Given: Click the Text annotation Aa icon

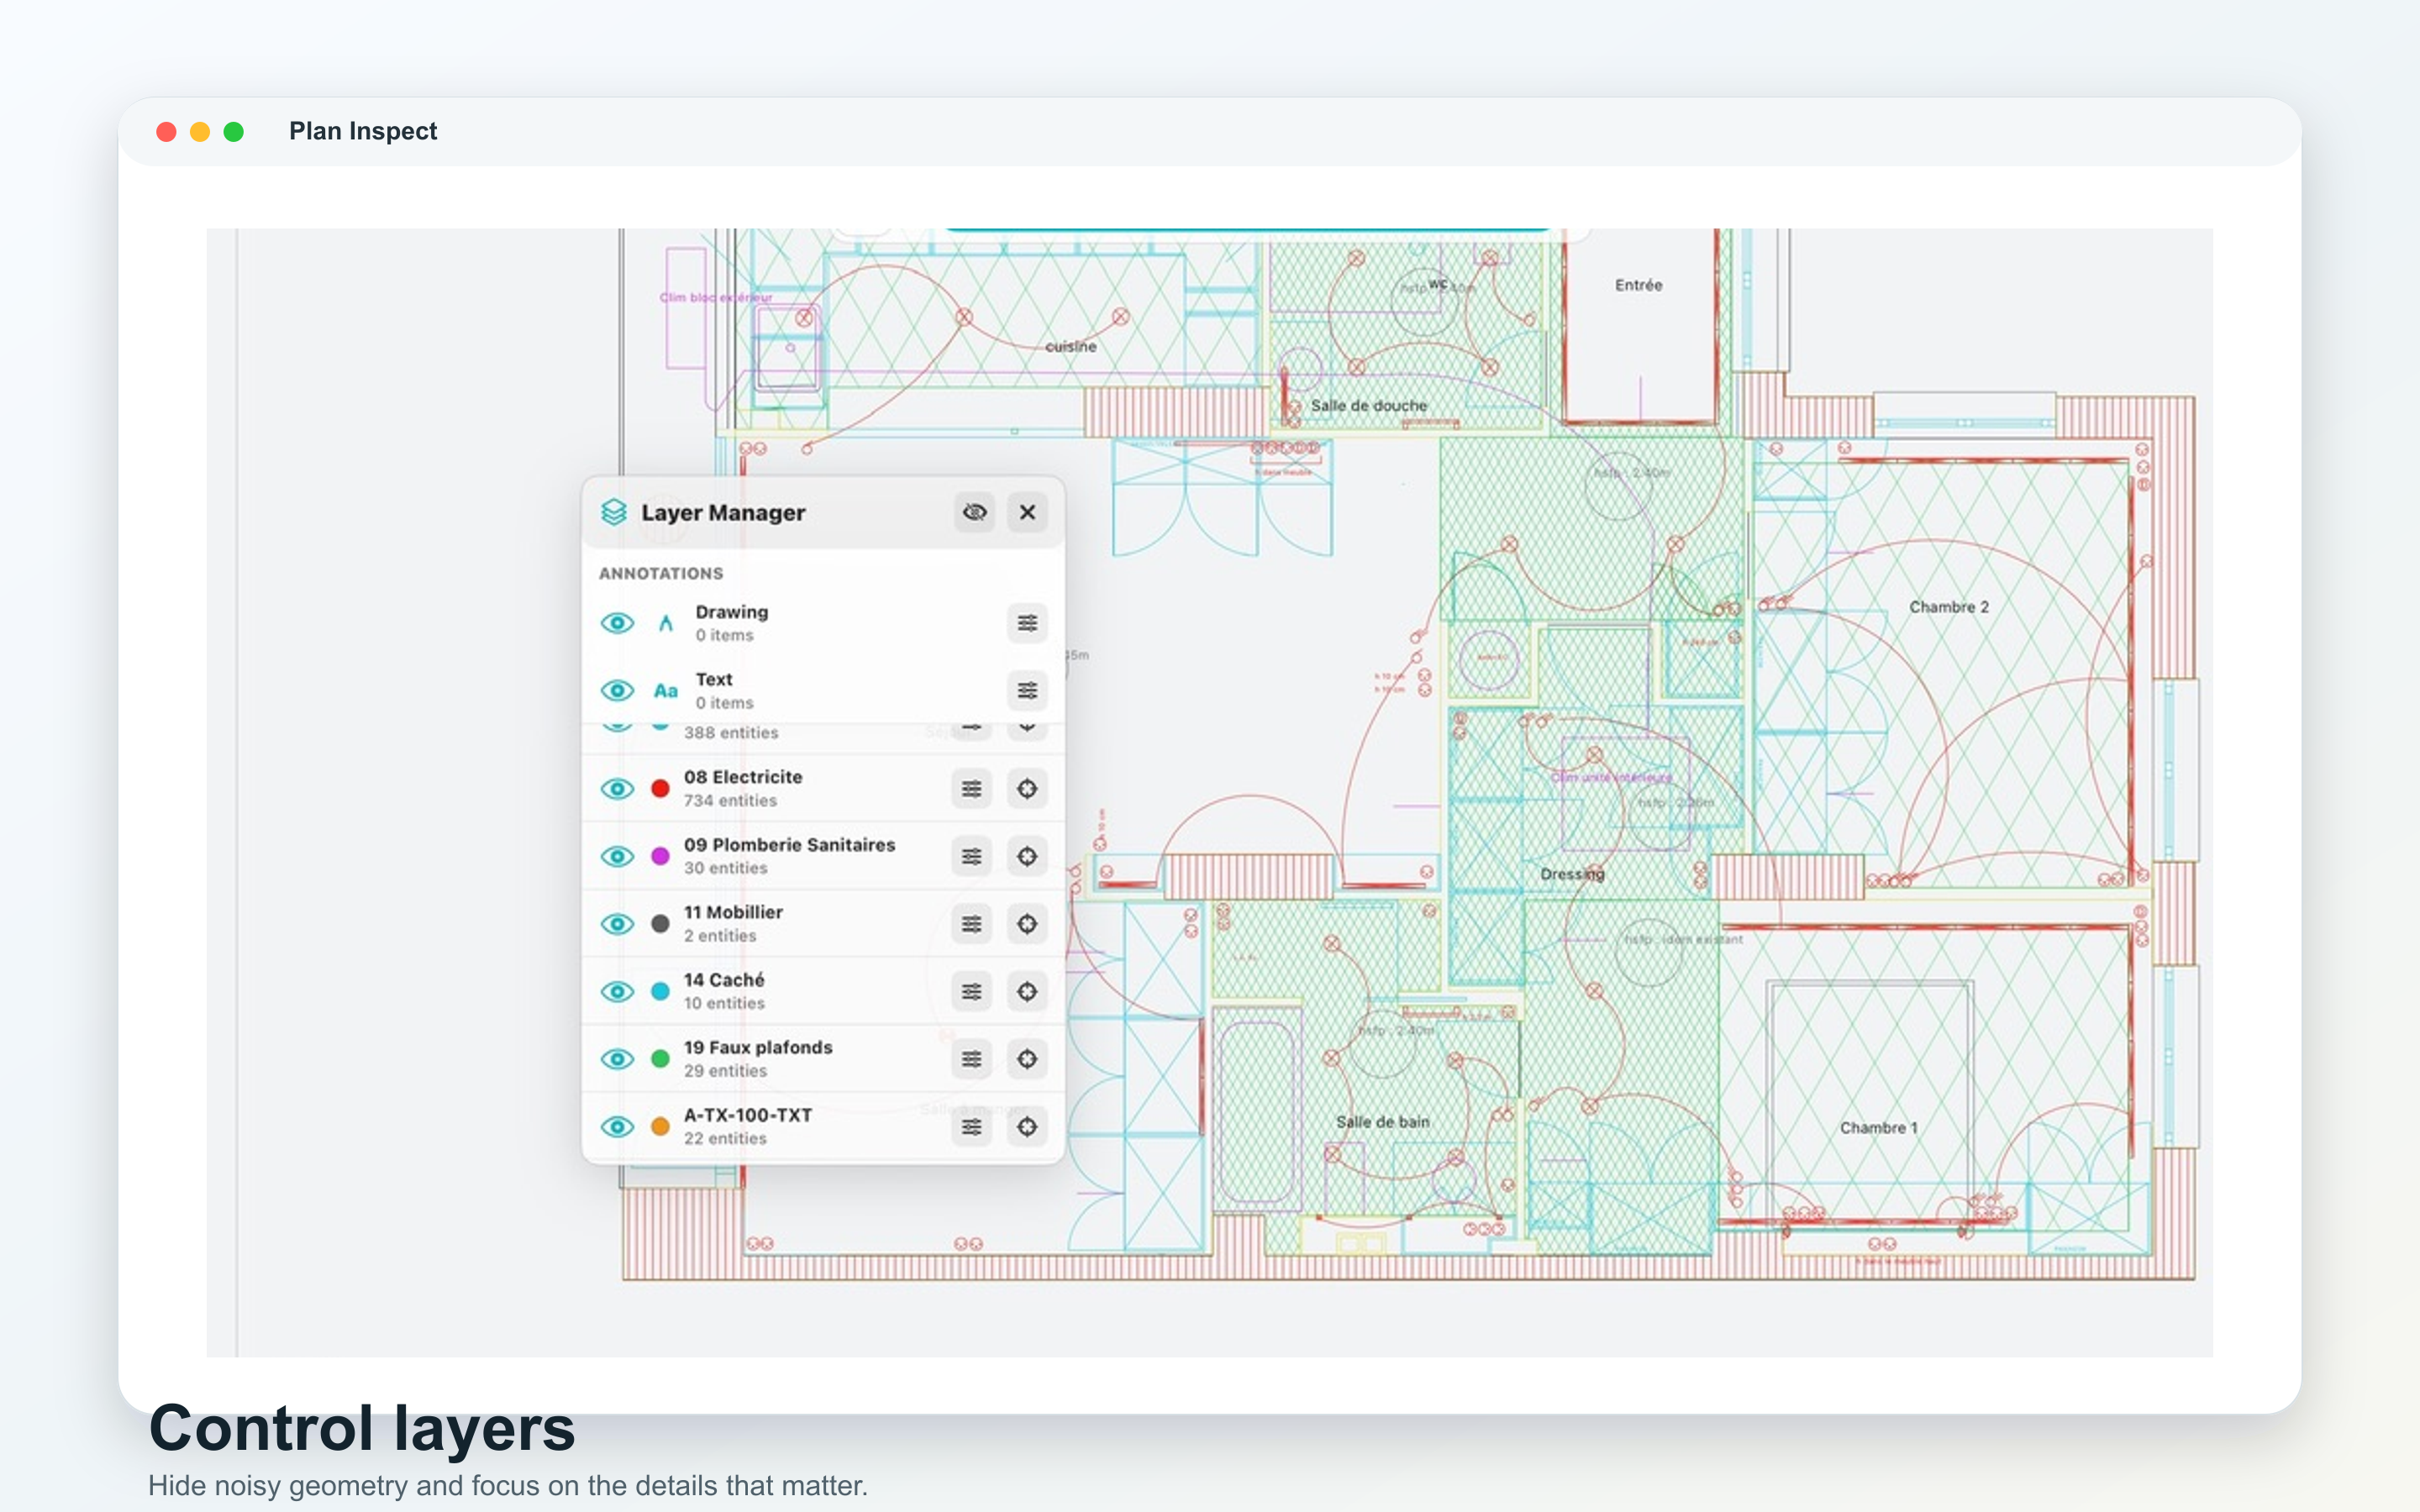Looking at the screenshot, I should coord(666,691).
